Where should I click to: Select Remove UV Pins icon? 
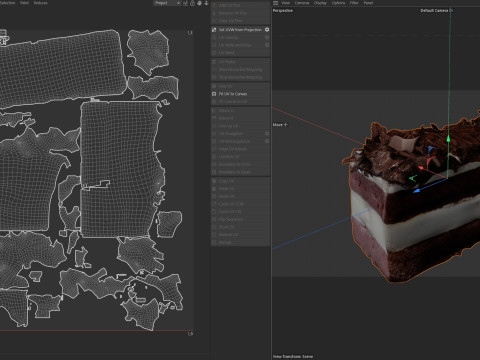pos(214,13)
